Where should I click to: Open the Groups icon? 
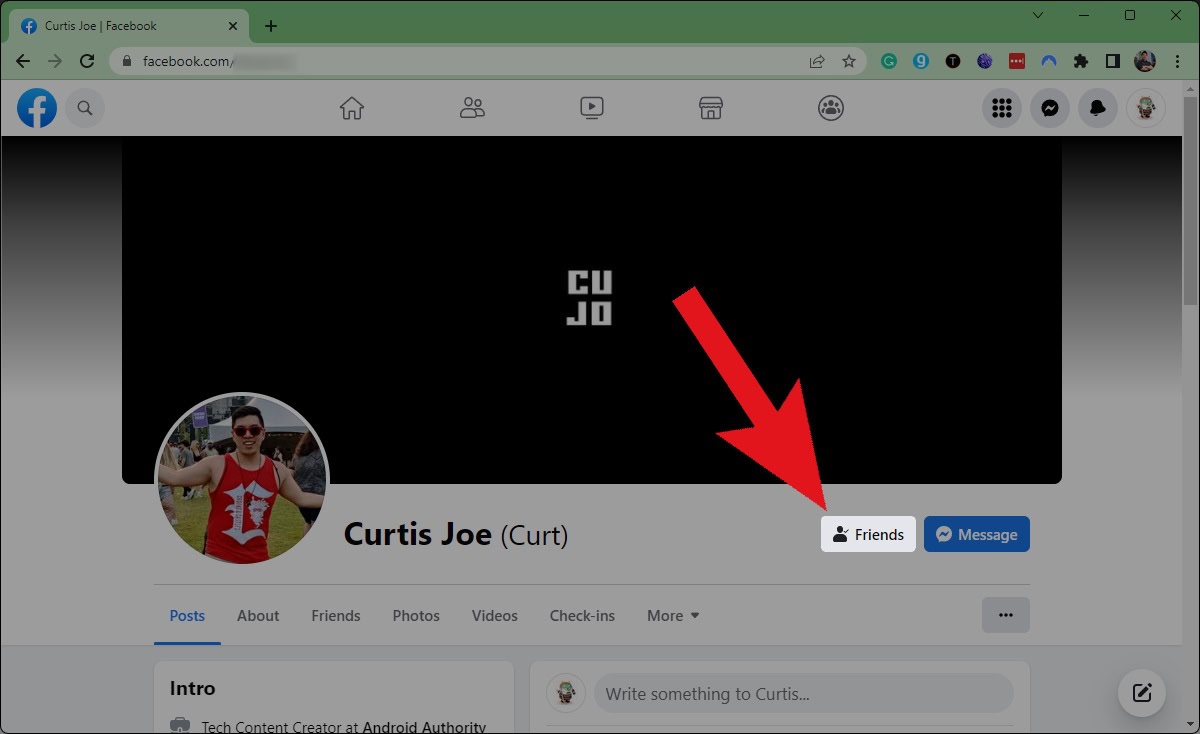pos(831,108)
